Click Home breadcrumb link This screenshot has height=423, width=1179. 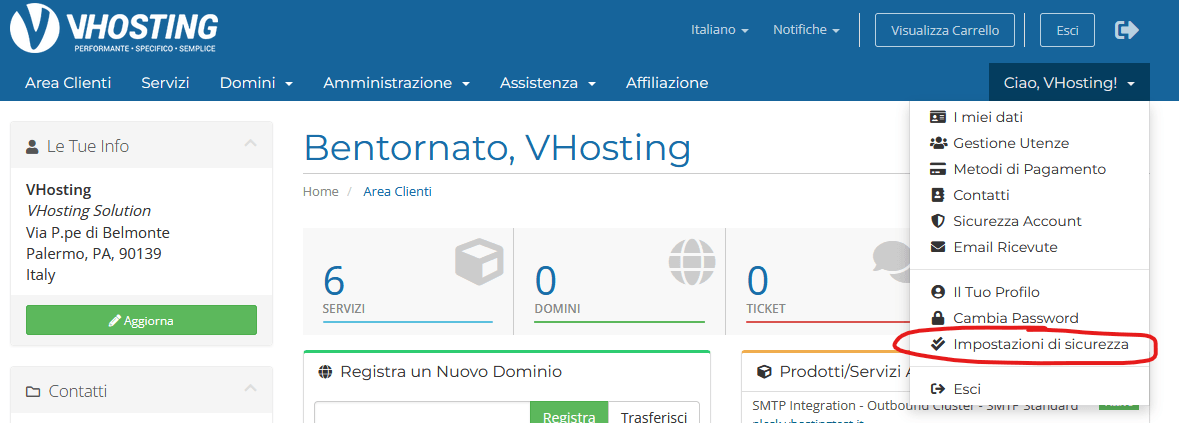click(320, 192)
